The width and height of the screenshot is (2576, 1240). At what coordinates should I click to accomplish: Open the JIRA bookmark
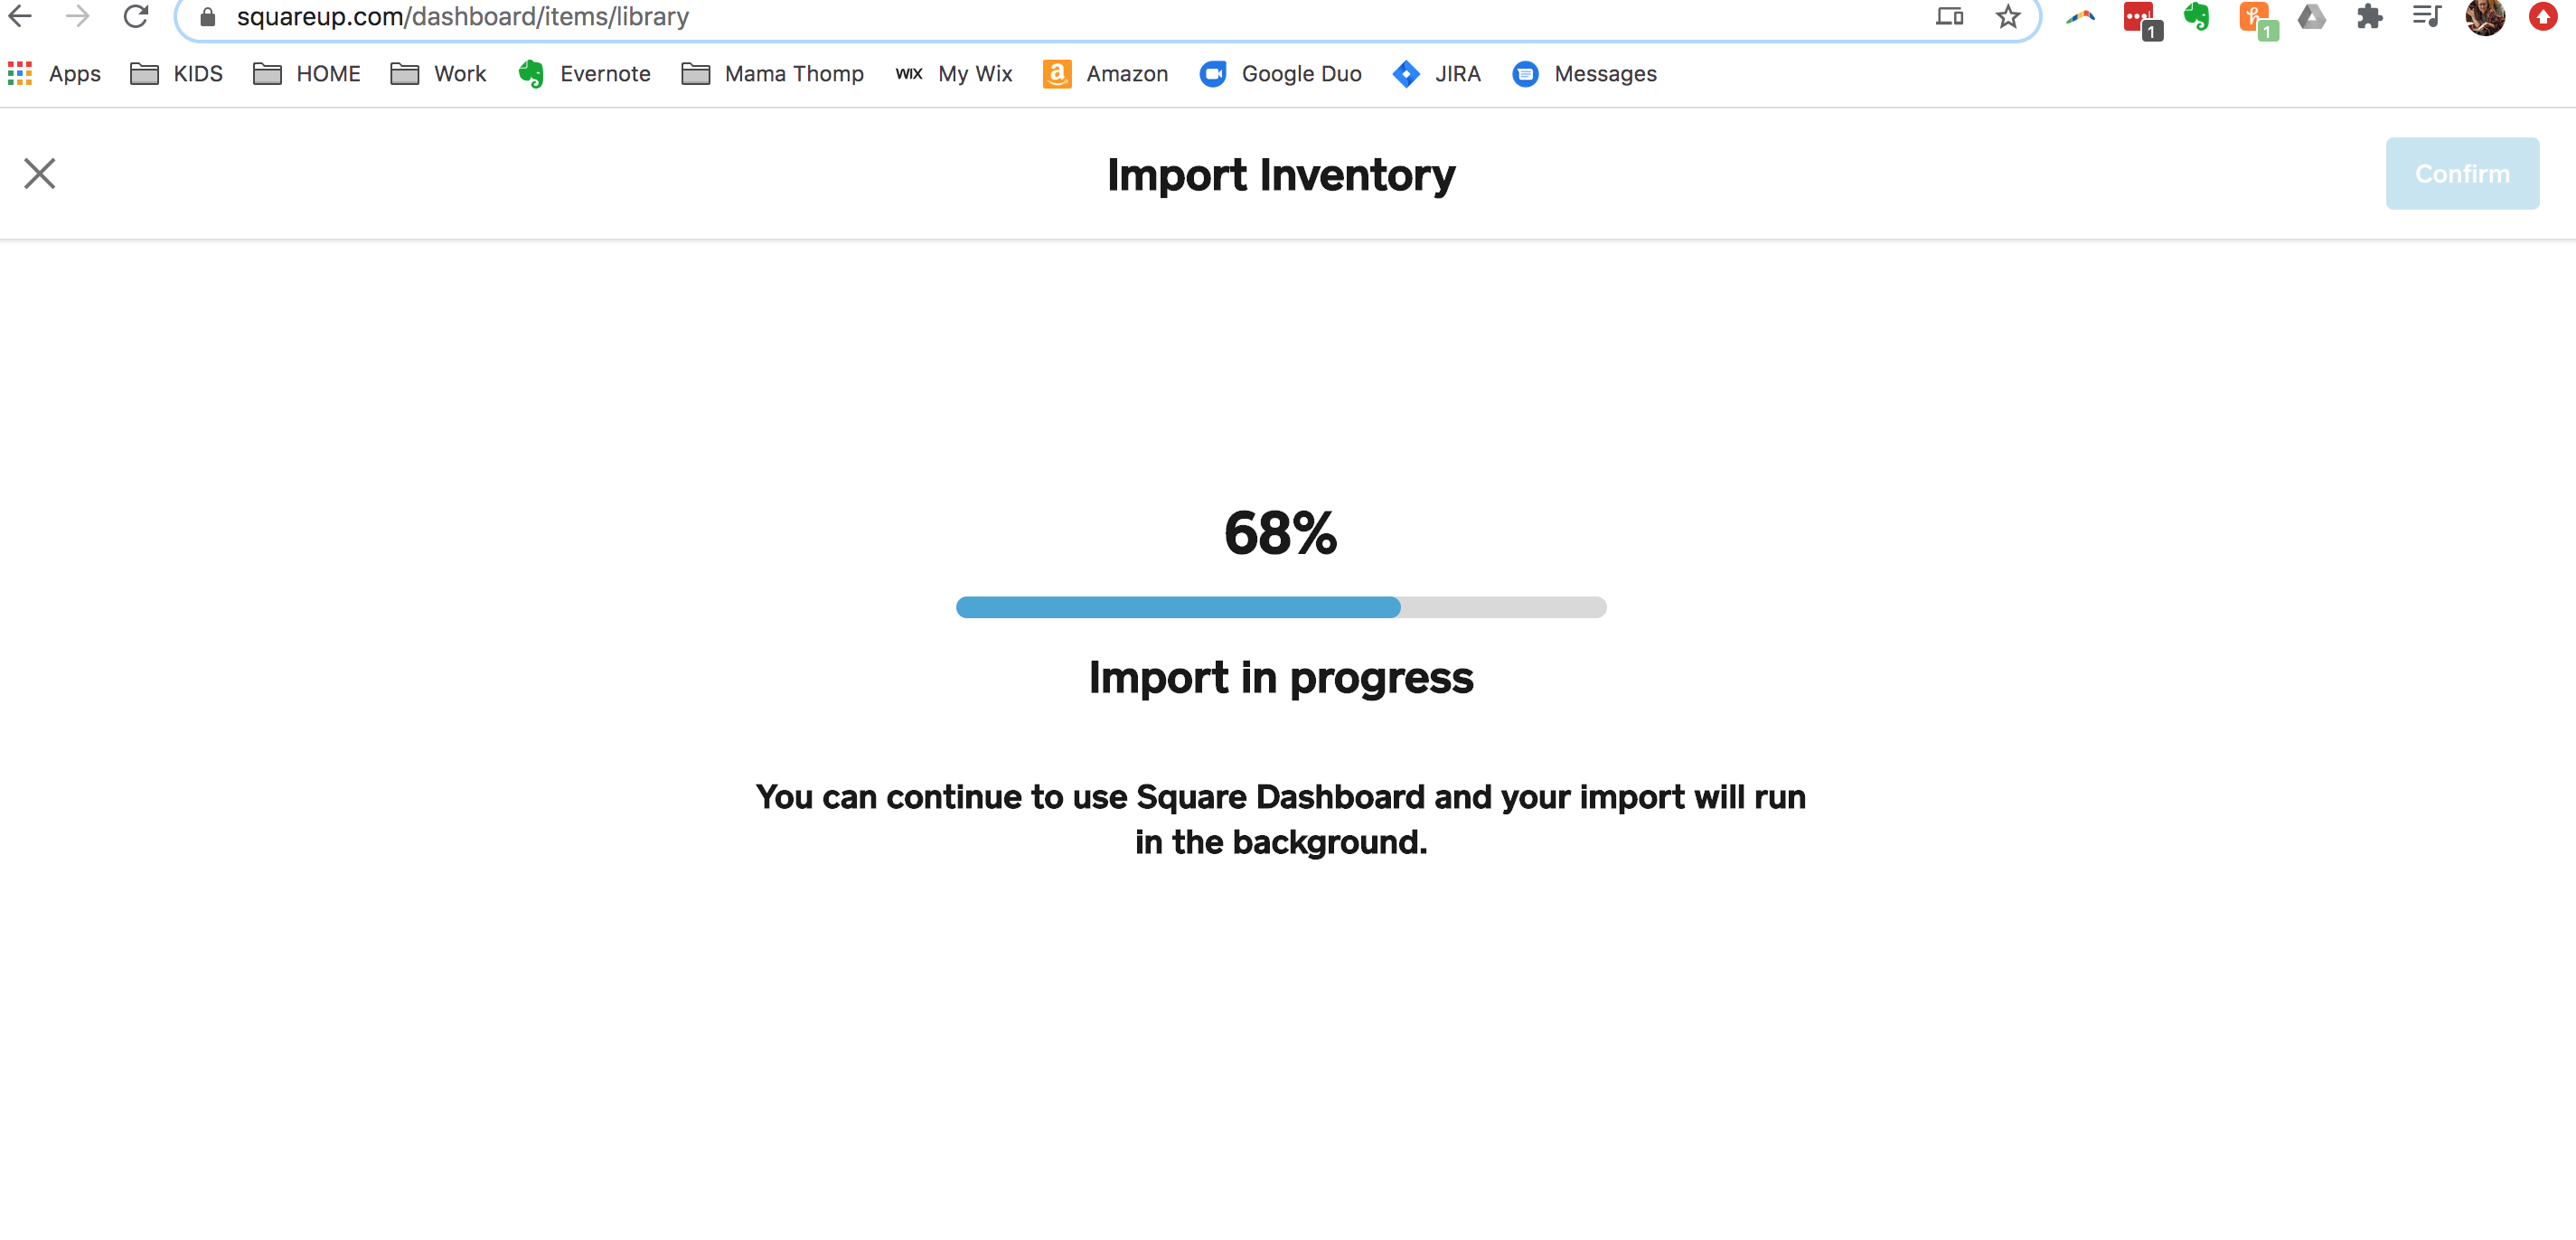tap(1436, 74)
